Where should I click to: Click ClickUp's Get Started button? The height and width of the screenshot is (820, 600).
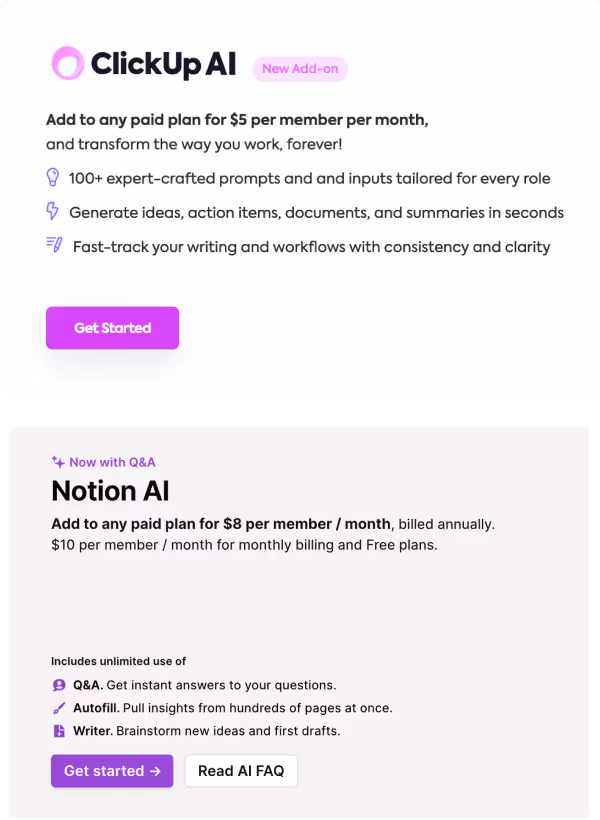[x=112, y=327]
